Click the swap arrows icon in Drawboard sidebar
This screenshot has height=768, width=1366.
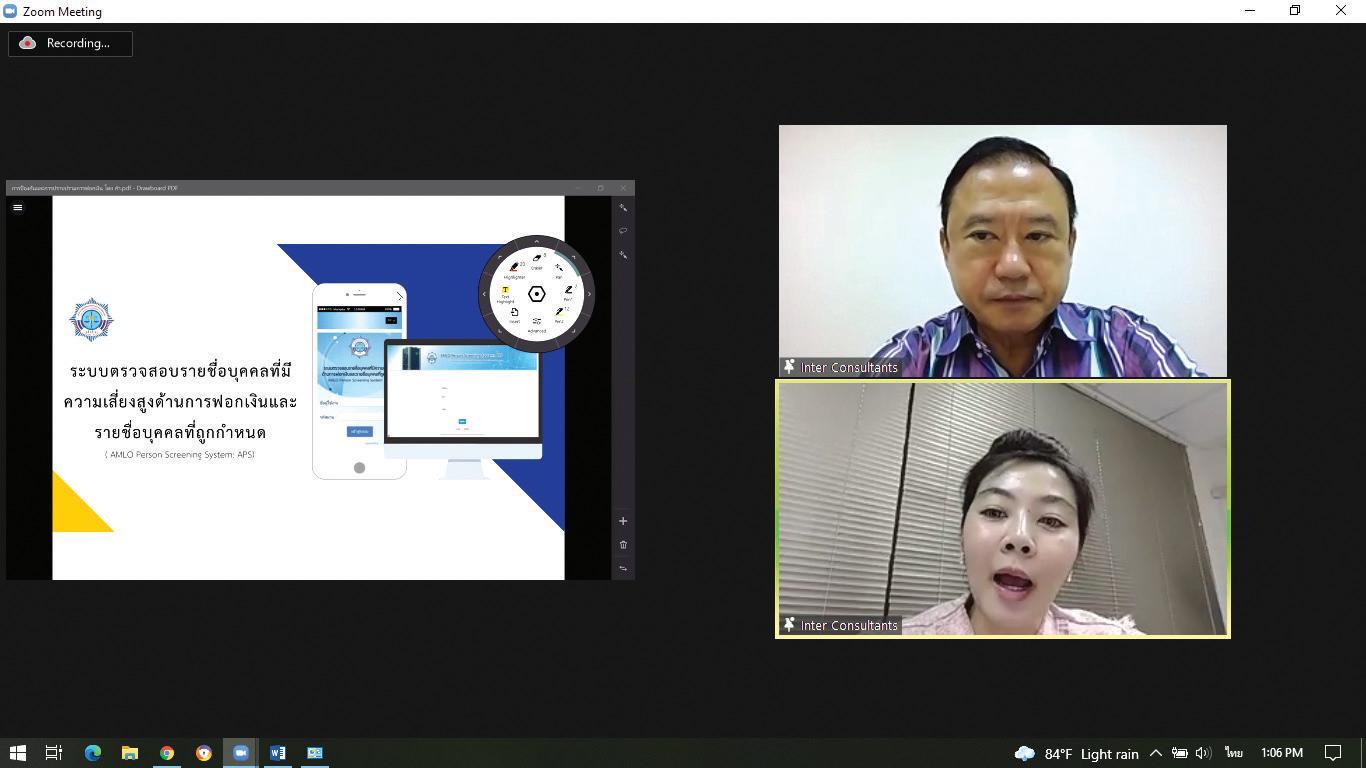[623, 568]
